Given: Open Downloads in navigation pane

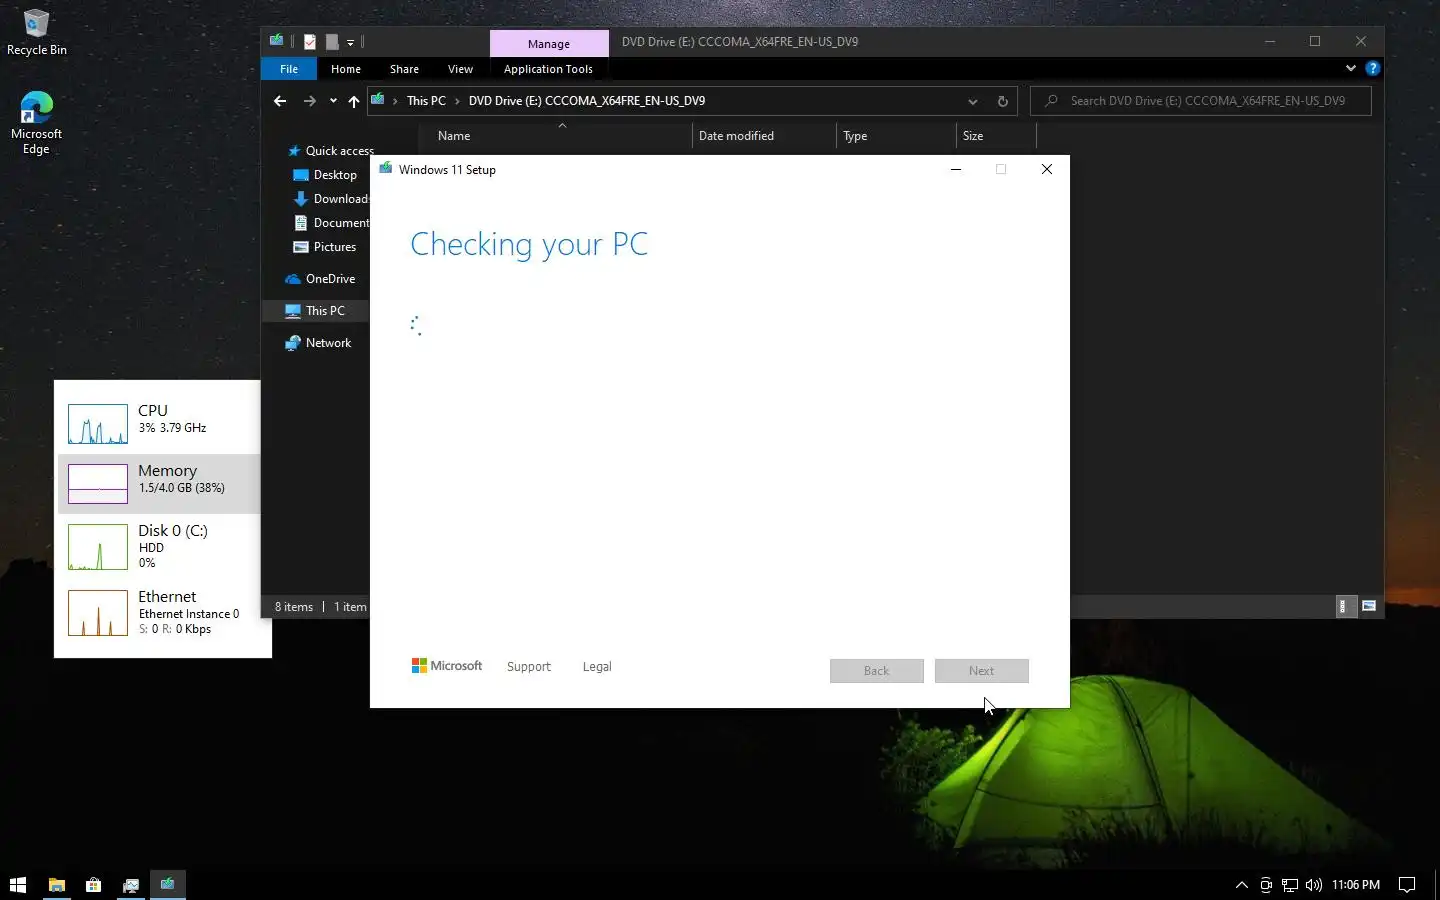Looking at the screenshot, I should (x=332, y=199).
